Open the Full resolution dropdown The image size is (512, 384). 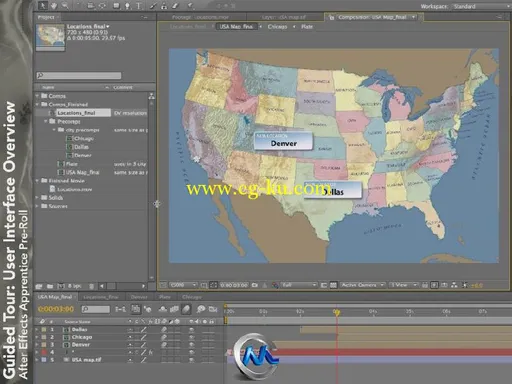point(298,285)
